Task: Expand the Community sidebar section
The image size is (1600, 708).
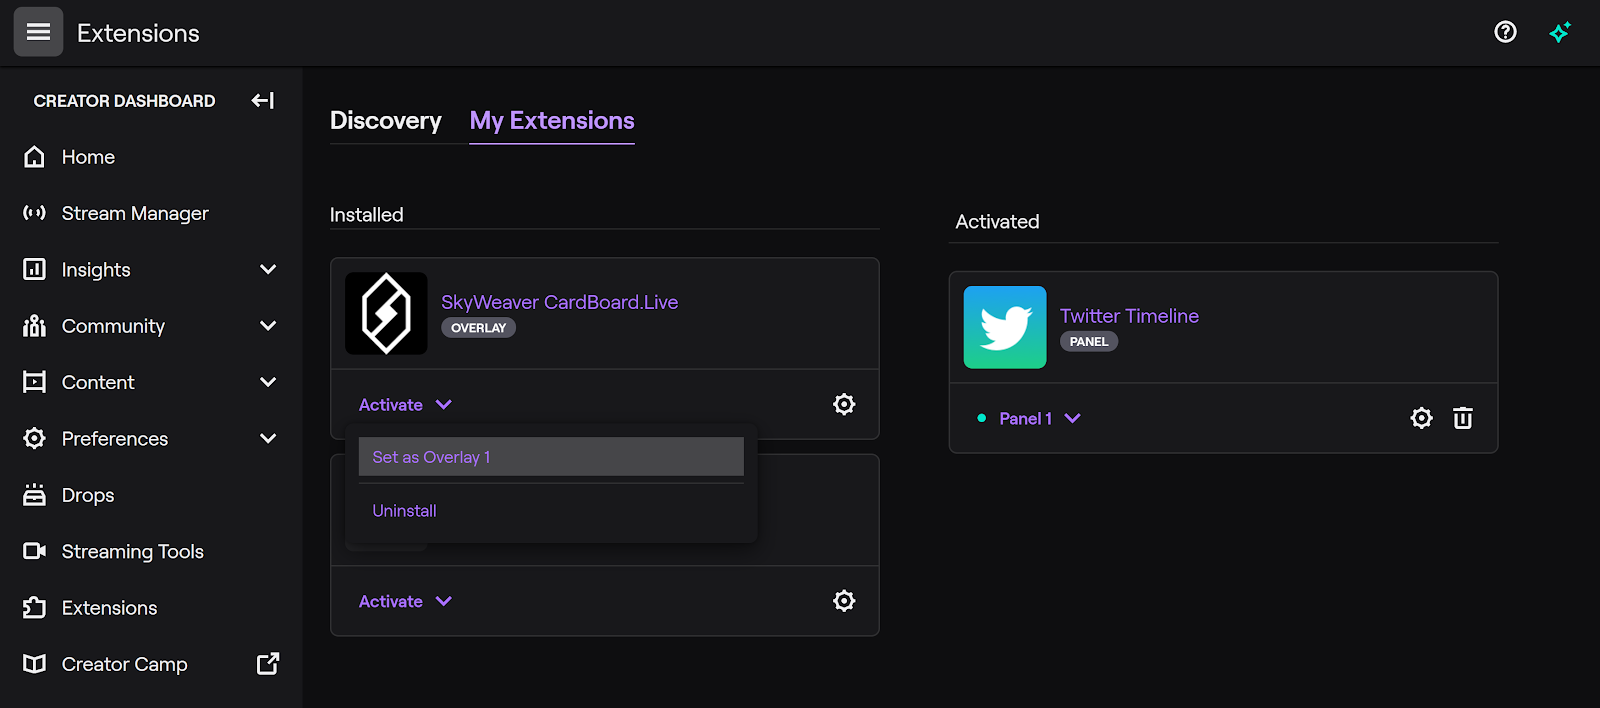Action: tap(267, 326)
